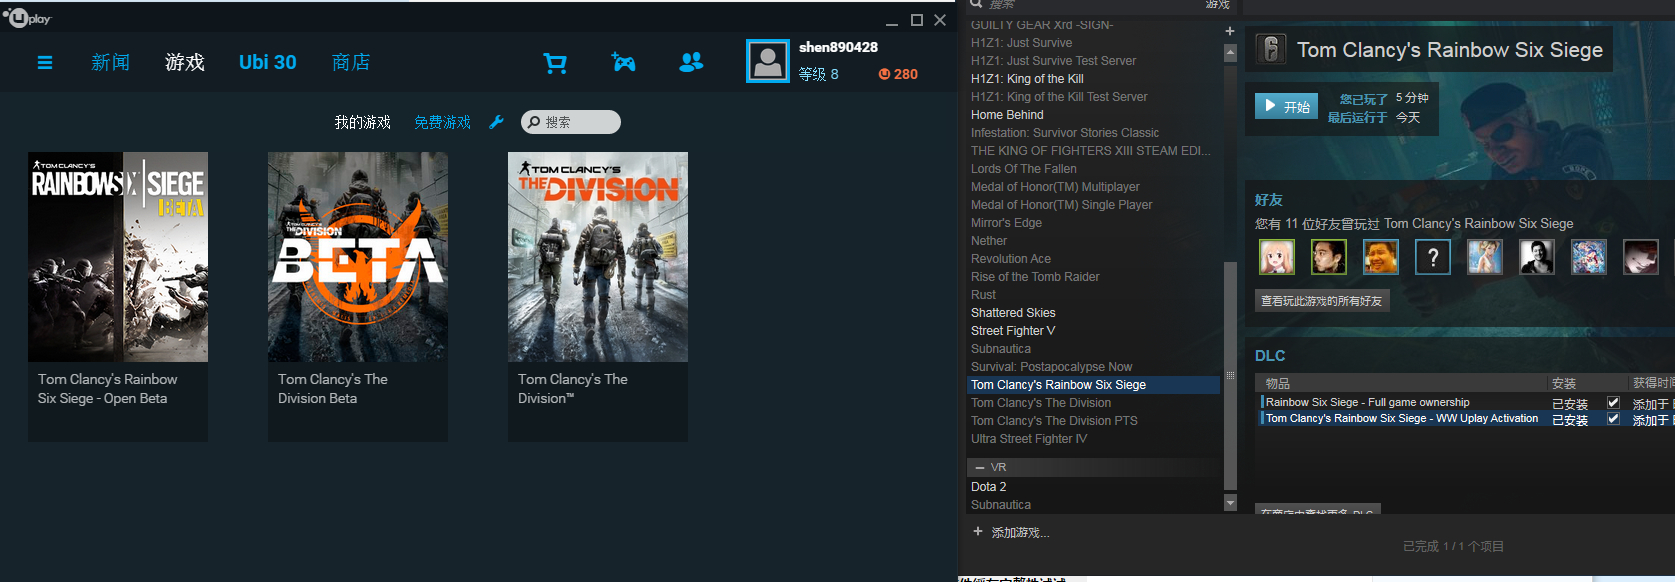Select Nether in Steam list
The image size is (1675, 582).
click(989, 241)
